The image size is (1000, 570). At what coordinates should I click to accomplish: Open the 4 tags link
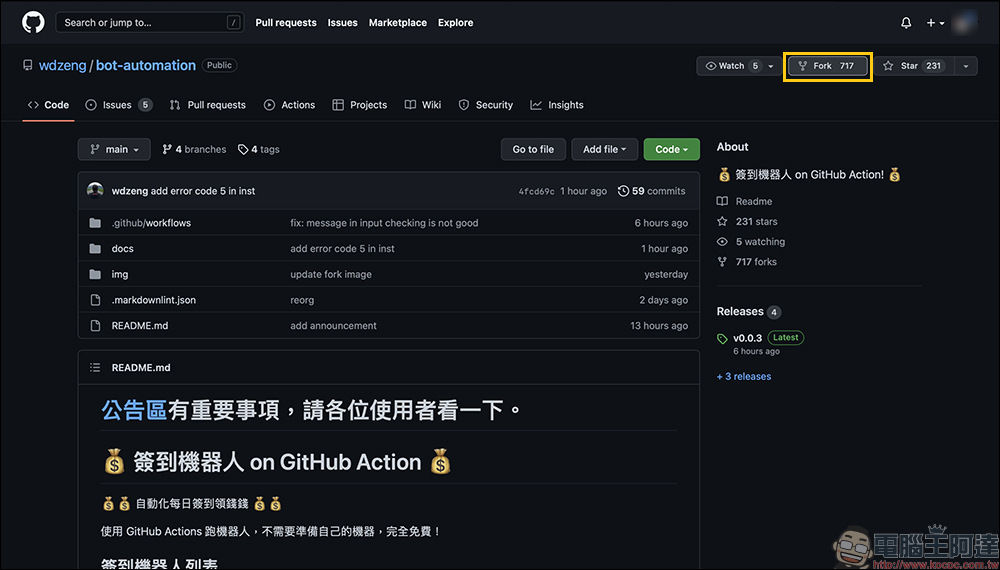tap(259, 149)
